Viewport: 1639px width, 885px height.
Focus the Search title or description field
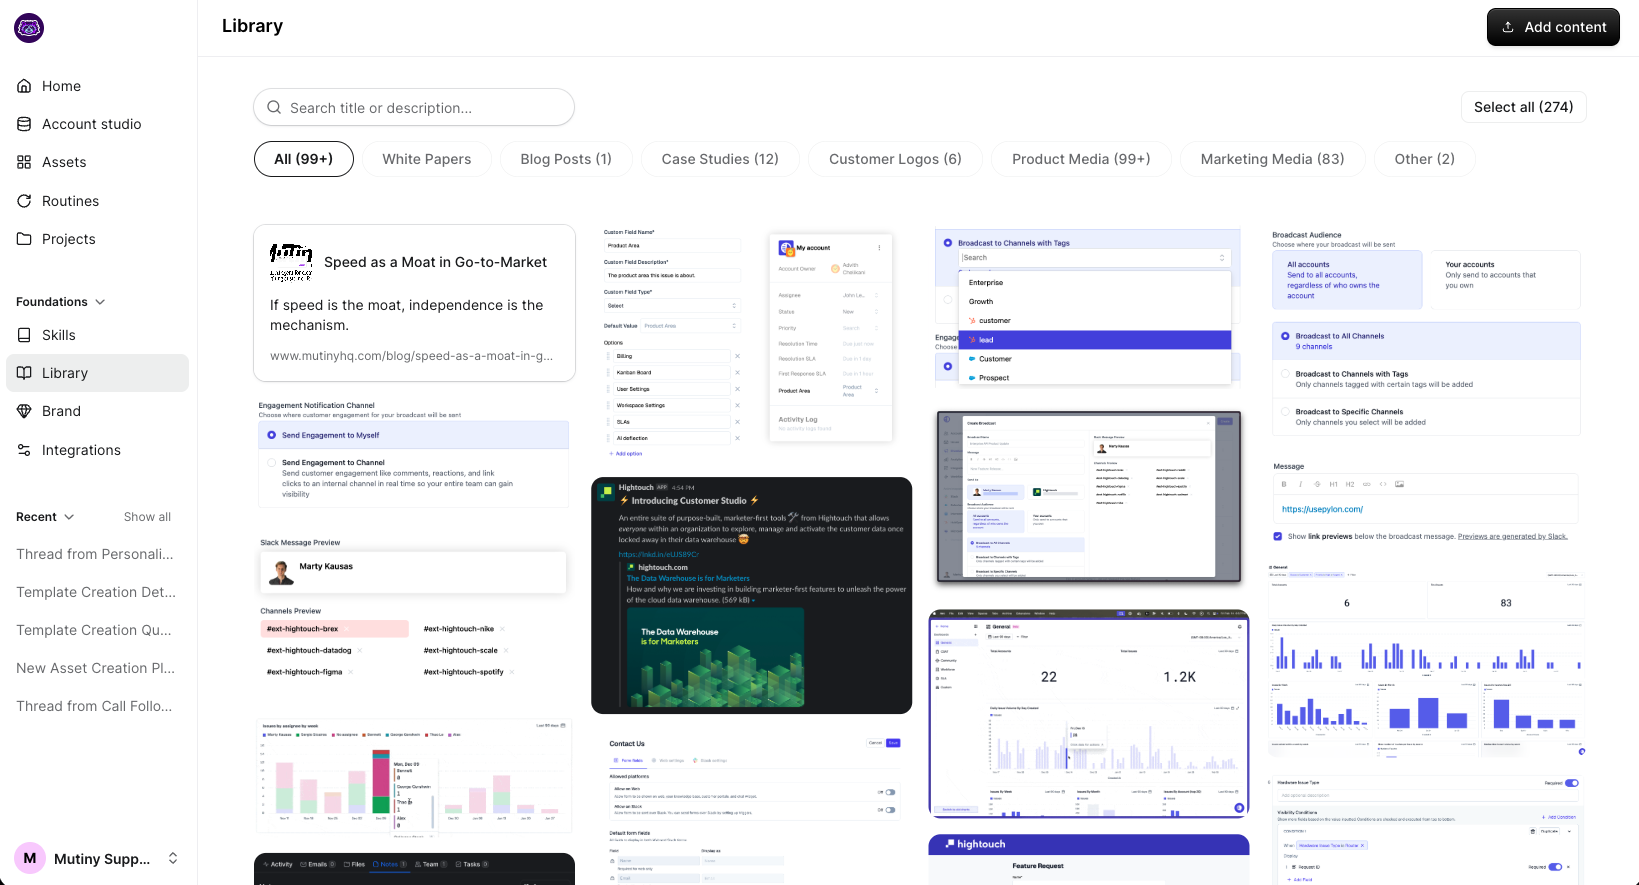pyautogui.click(x=414, y=107)
